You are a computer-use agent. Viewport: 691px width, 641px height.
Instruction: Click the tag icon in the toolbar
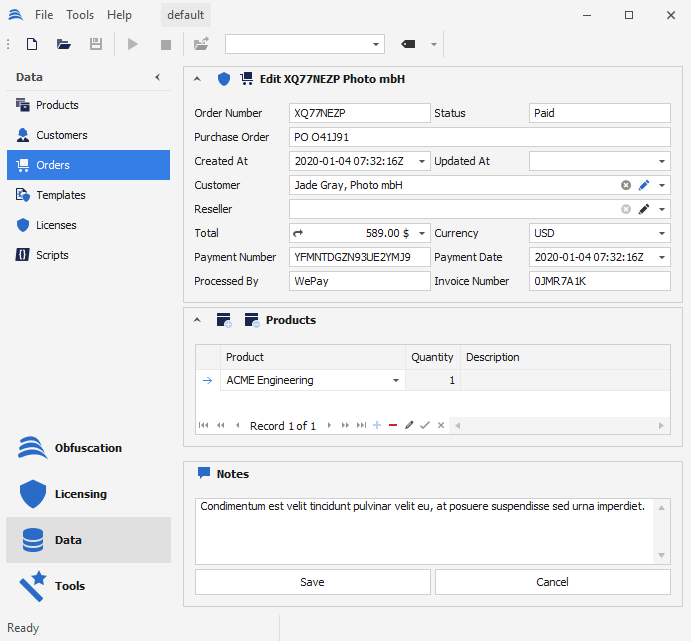[x=408, y=44]
